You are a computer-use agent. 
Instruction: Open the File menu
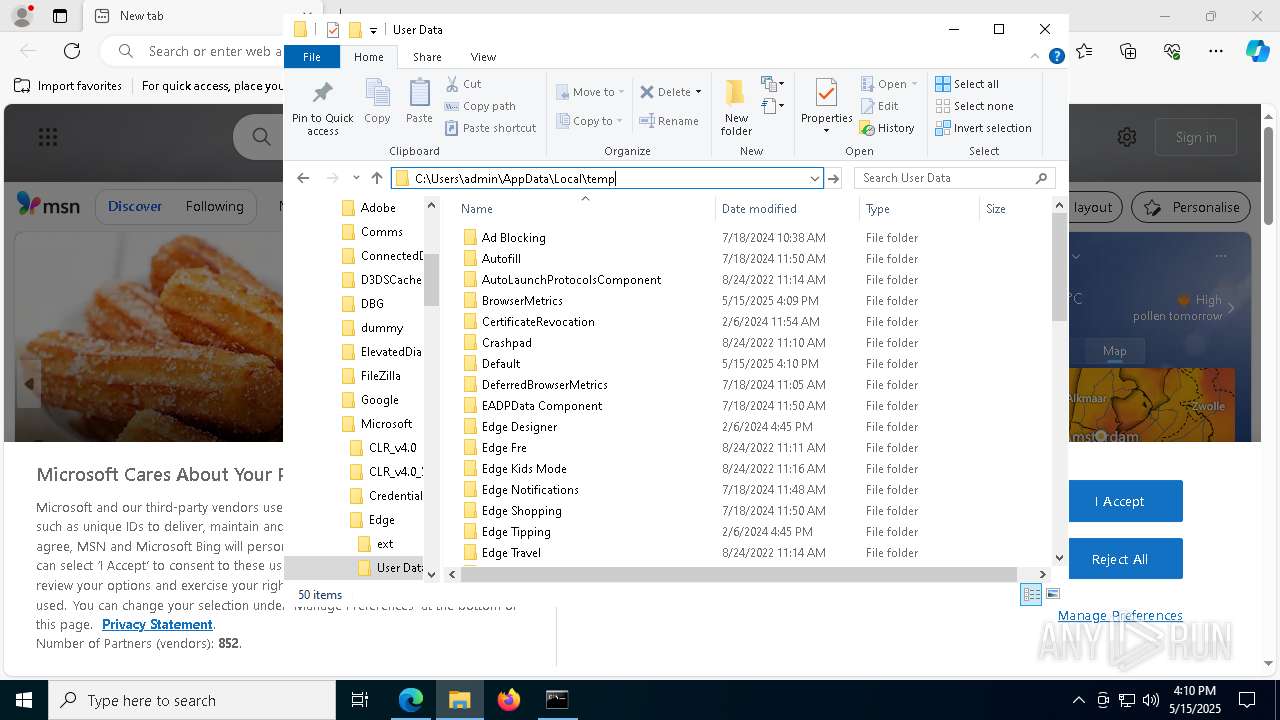click(312, 57)
